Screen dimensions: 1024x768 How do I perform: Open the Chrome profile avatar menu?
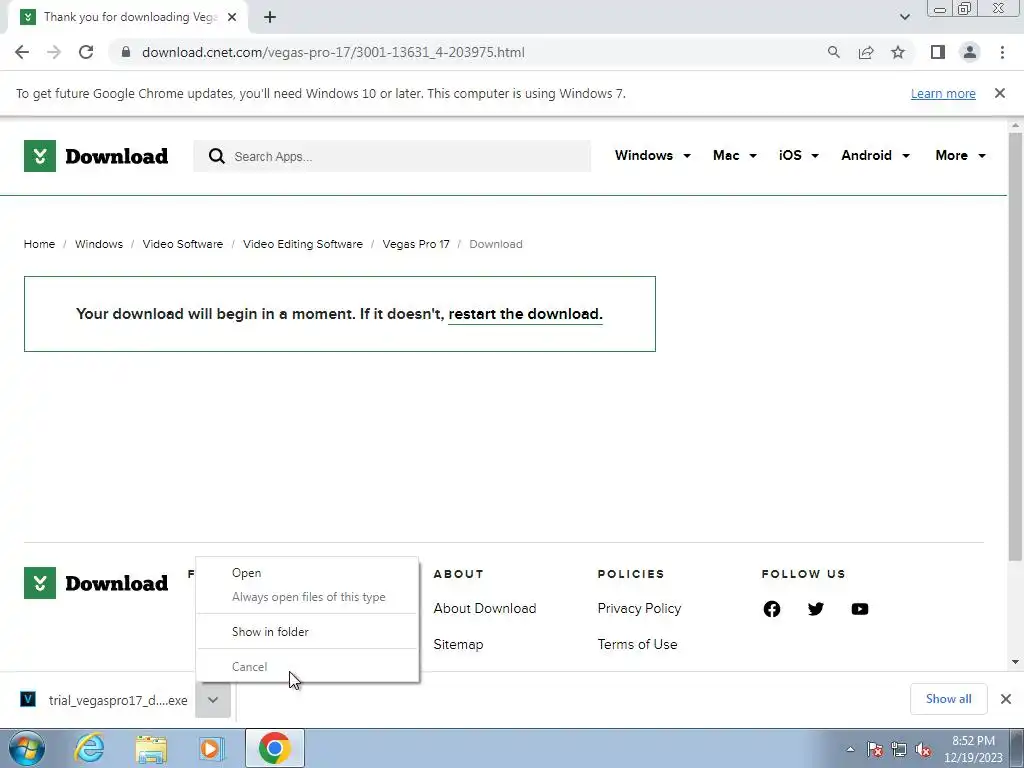(970, 52)
